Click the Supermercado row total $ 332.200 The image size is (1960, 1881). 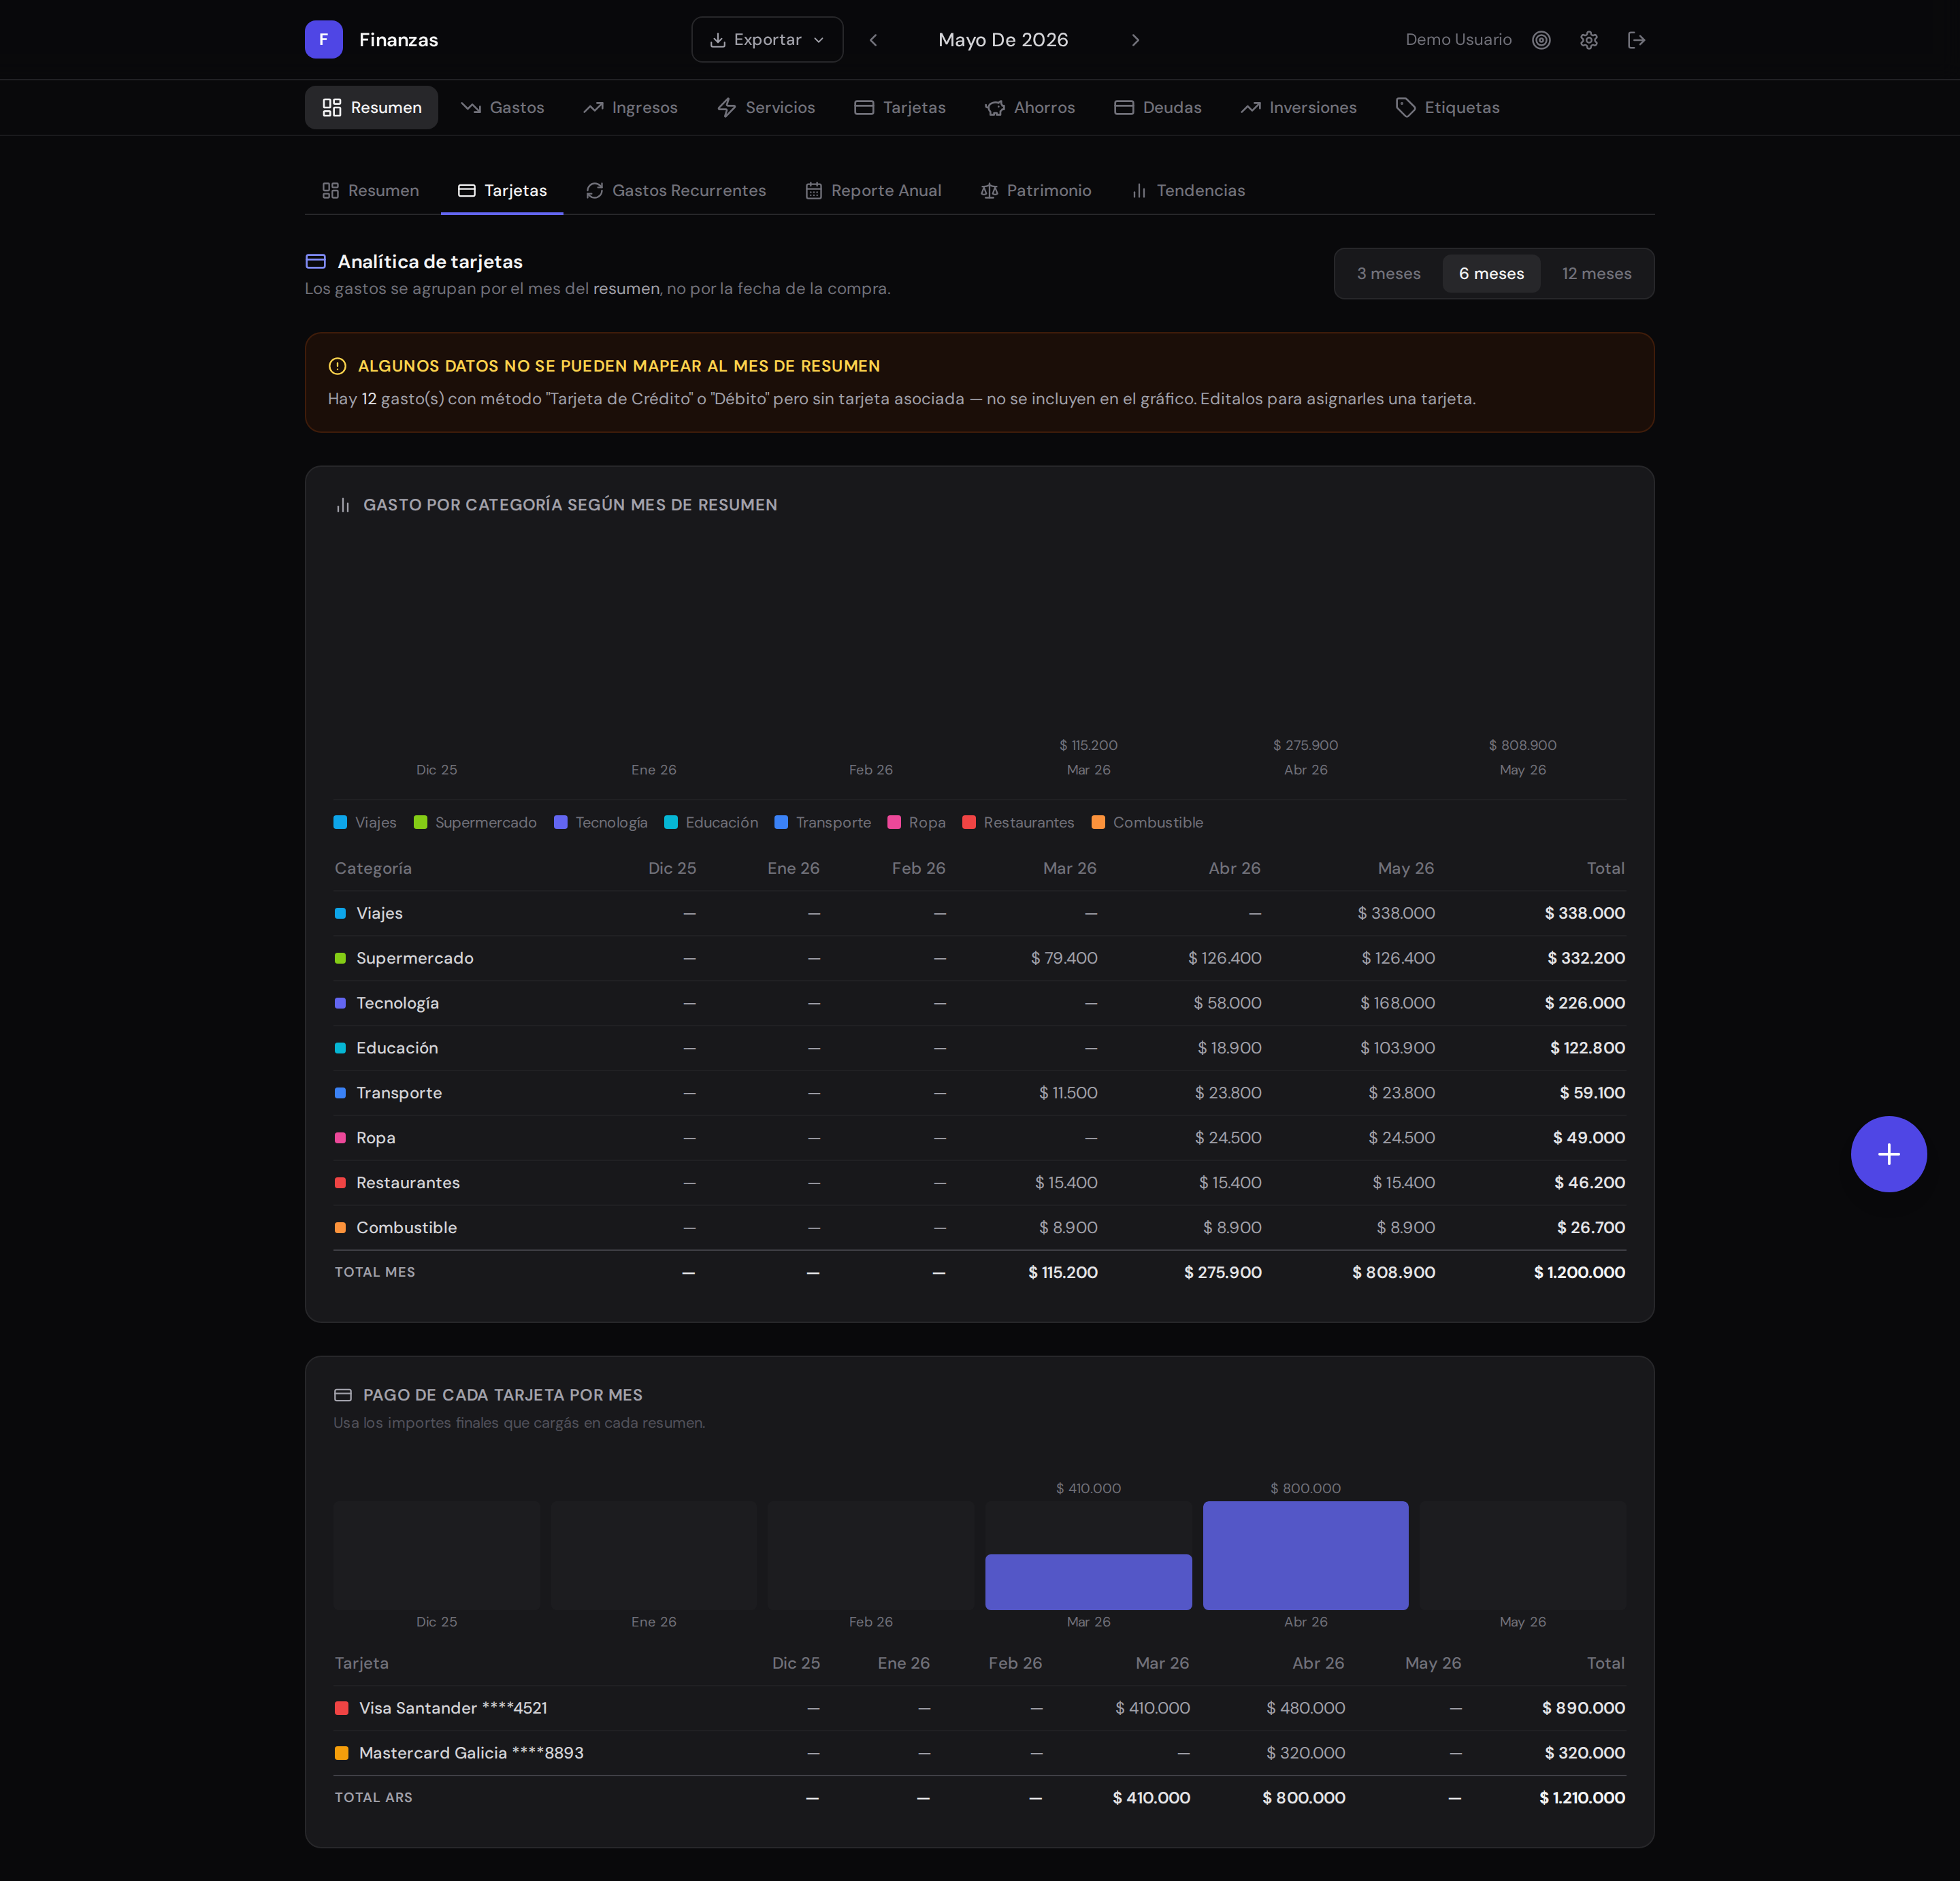point(1586,959)
